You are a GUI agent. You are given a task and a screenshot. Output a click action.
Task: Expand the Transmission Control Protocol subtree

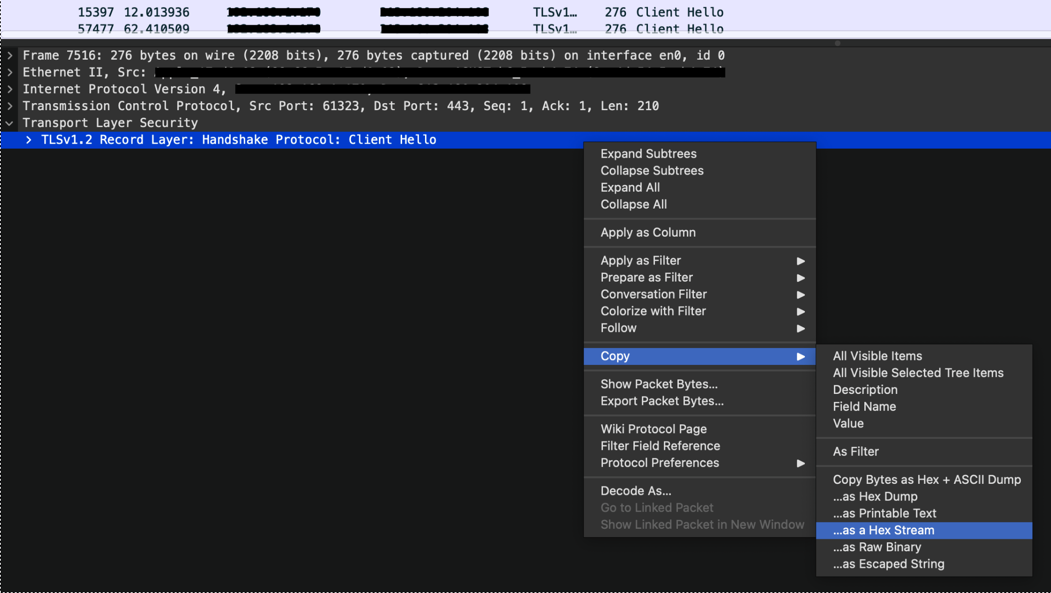[9, 105]
